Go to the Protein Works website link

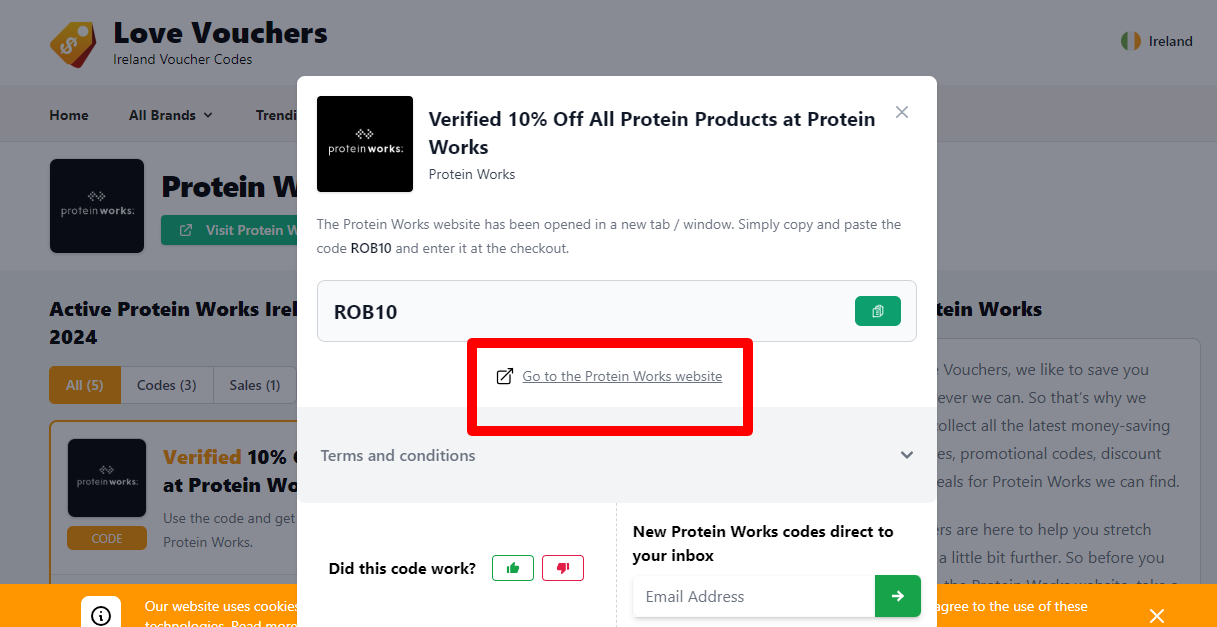621,376
